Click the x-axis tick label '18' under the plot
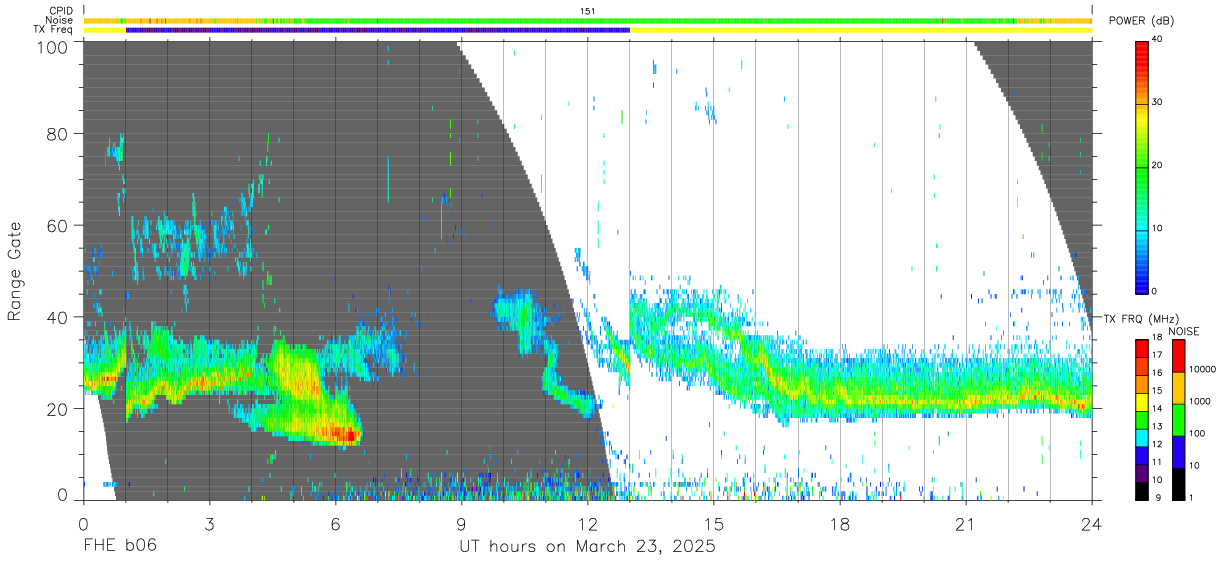 click(x=839, y=523)
